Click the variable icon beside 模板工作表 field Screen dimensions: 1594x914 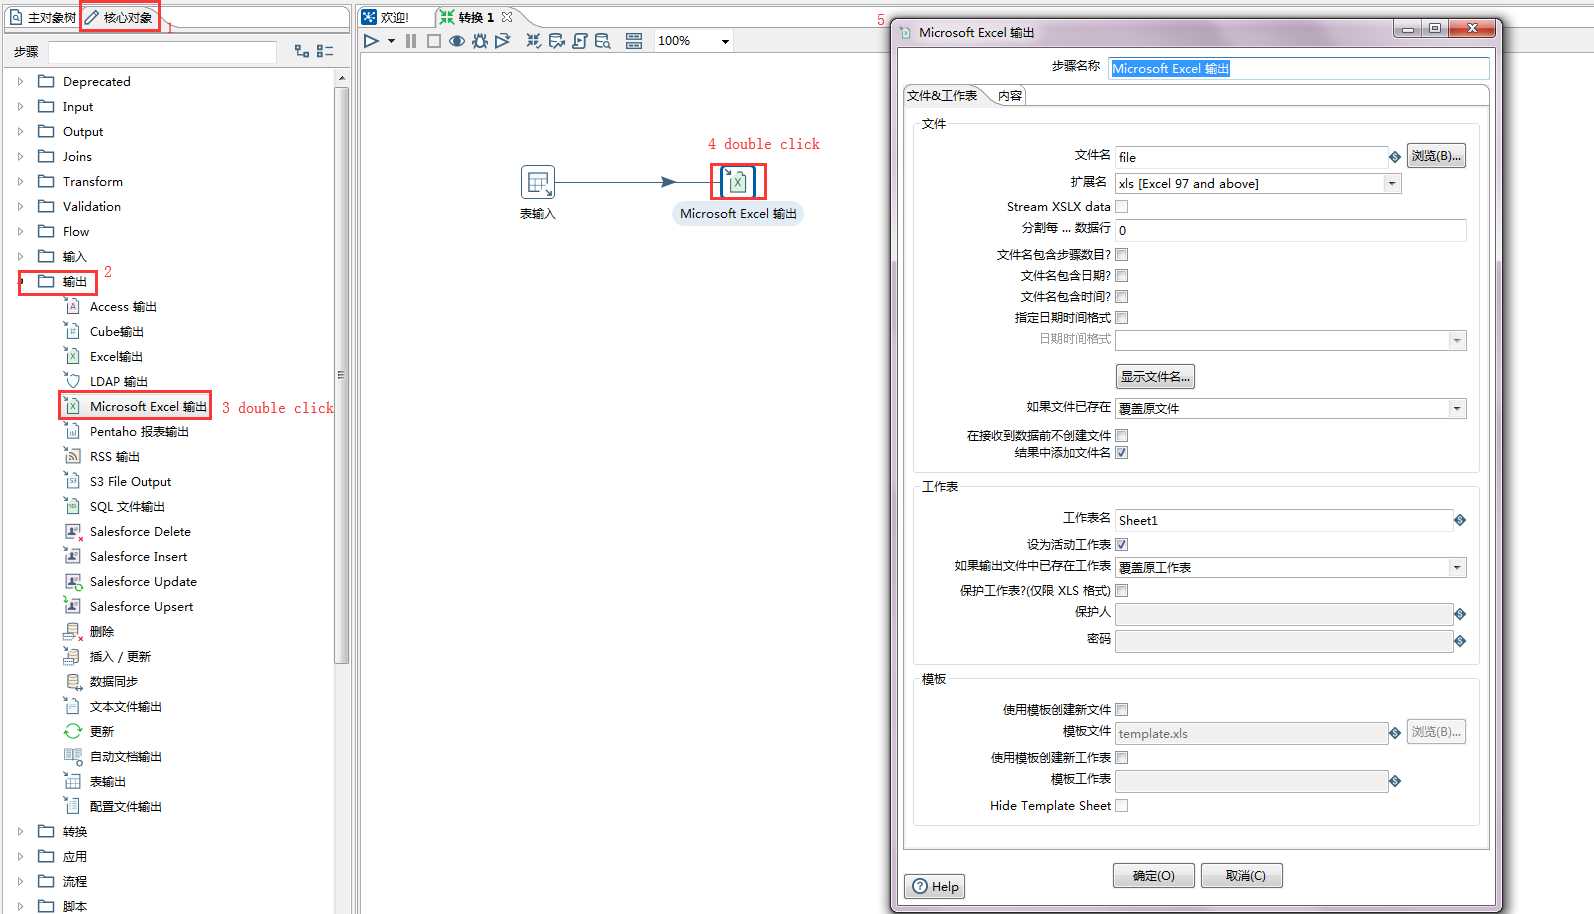point(1395,781)
